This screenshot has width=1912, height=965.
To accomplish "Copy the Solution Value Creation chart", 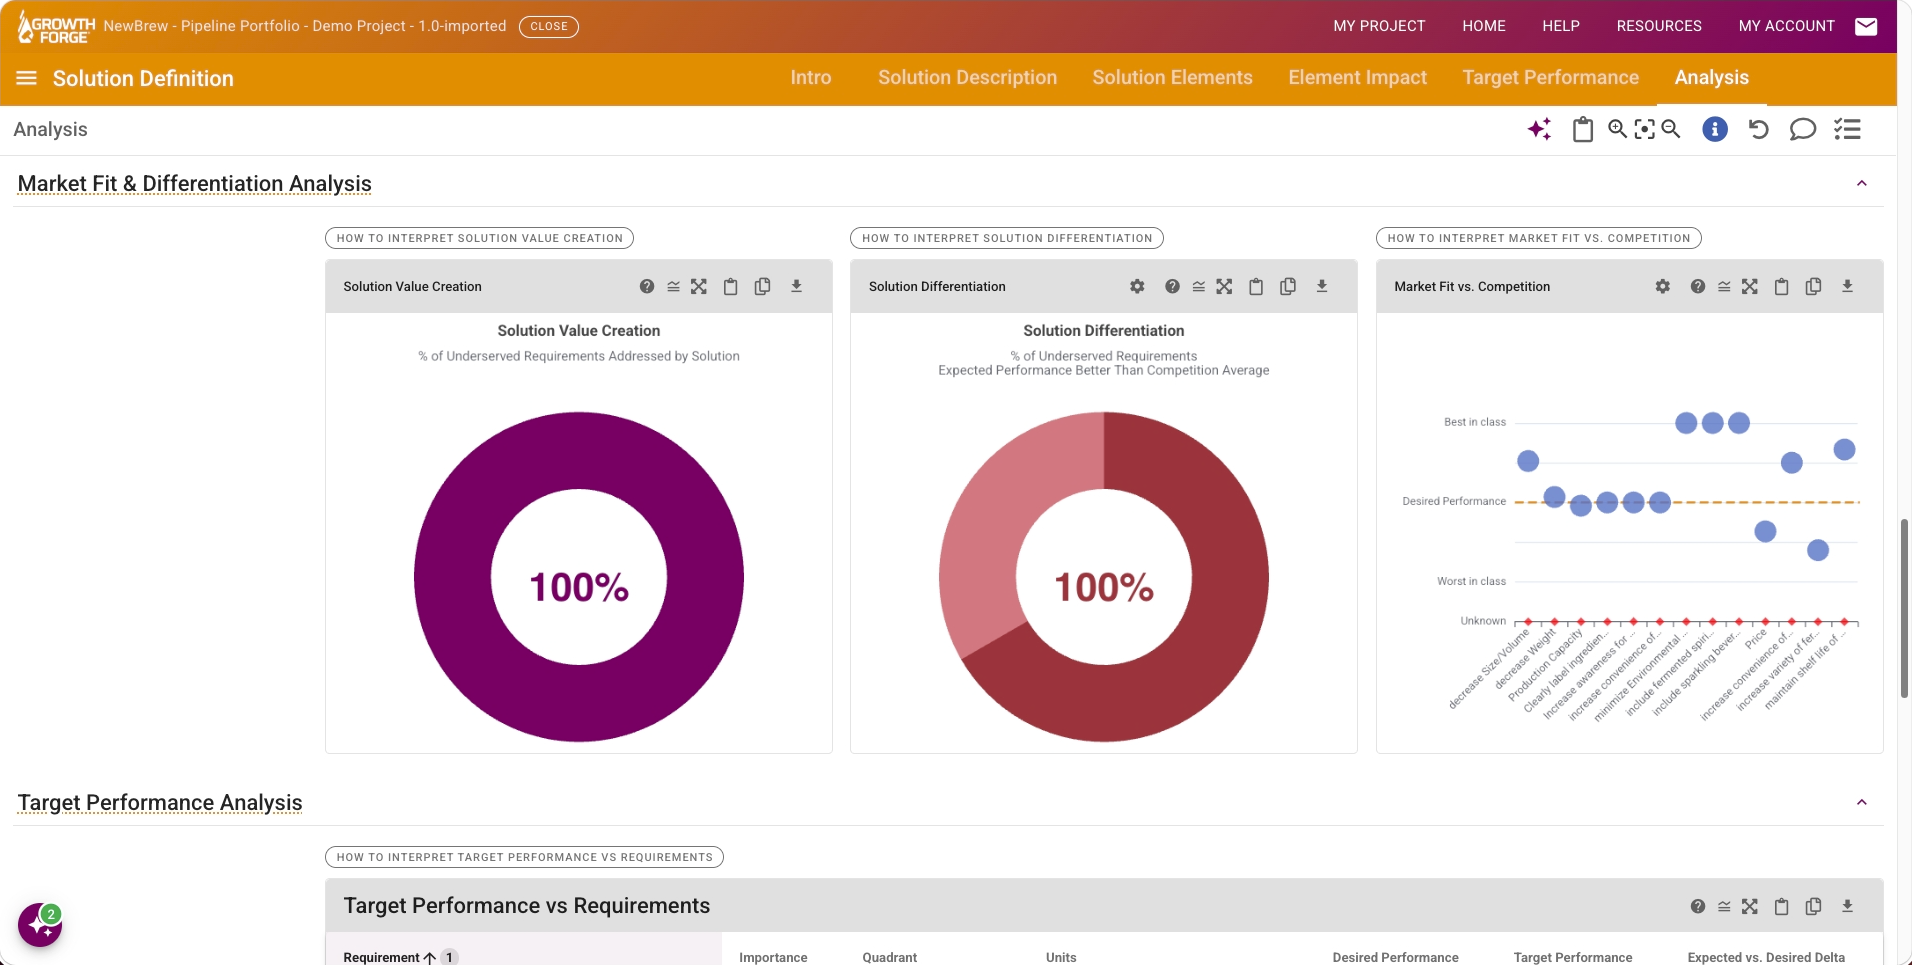I will pyautogui.click(x=763, y=287).
